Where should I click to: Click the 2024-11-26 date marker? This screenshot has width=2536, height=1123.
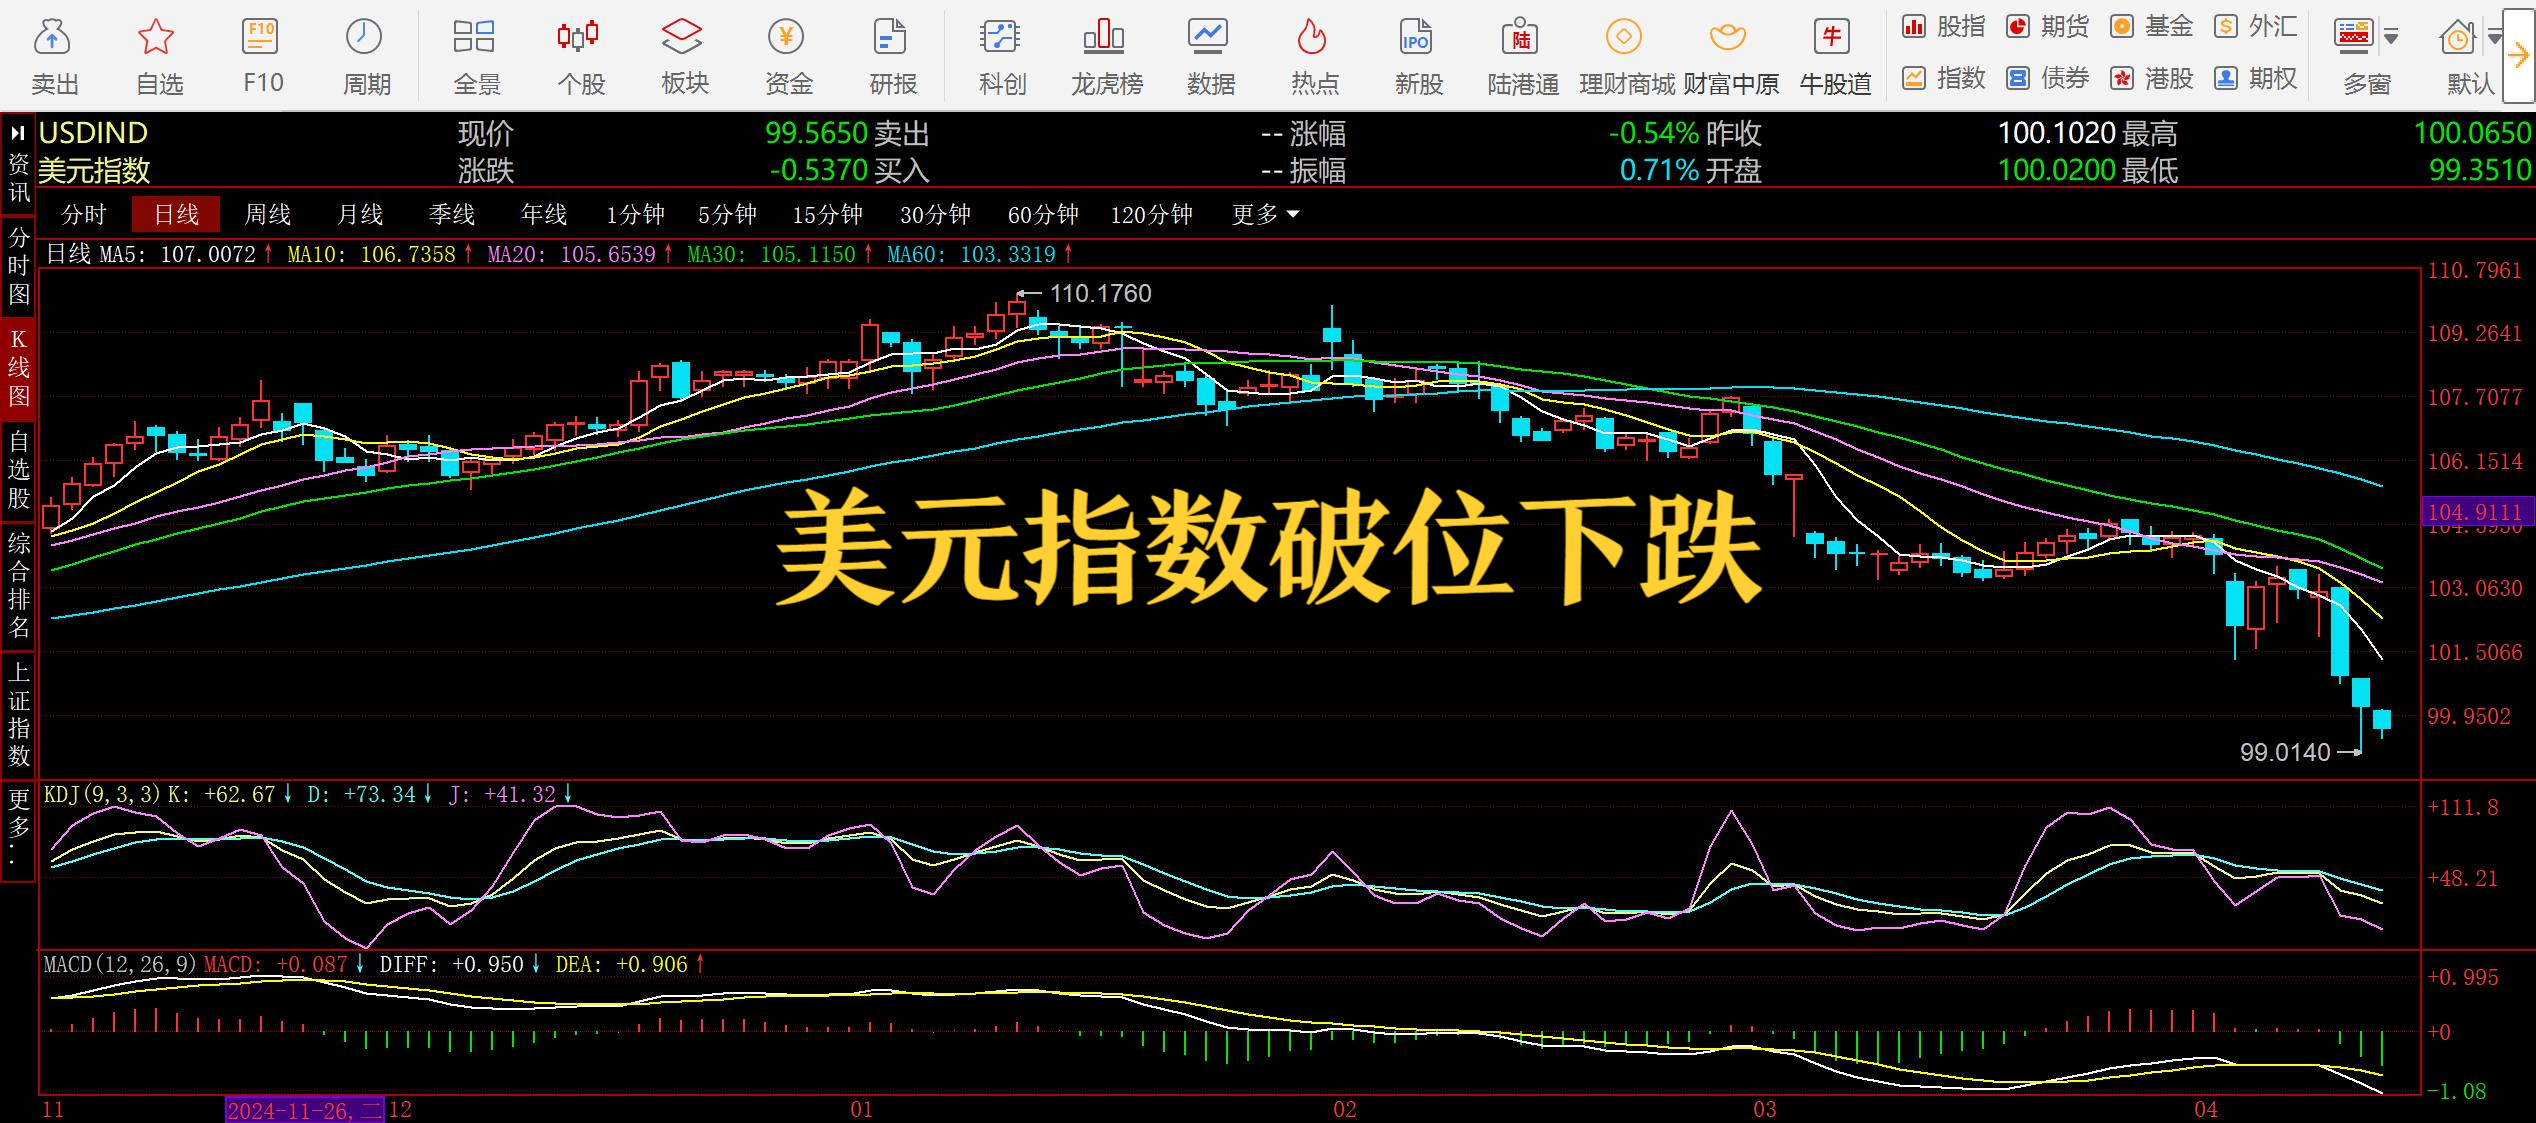point(304,1110)
